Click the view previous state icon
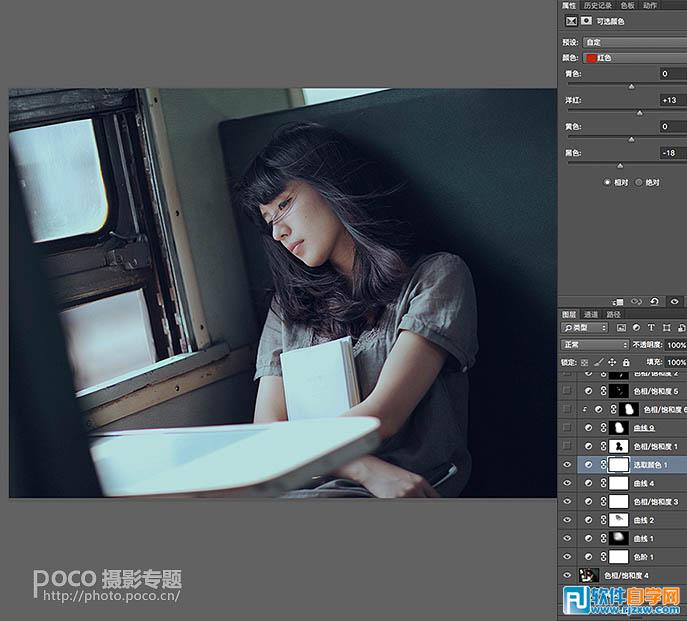 tap(636, 300)
